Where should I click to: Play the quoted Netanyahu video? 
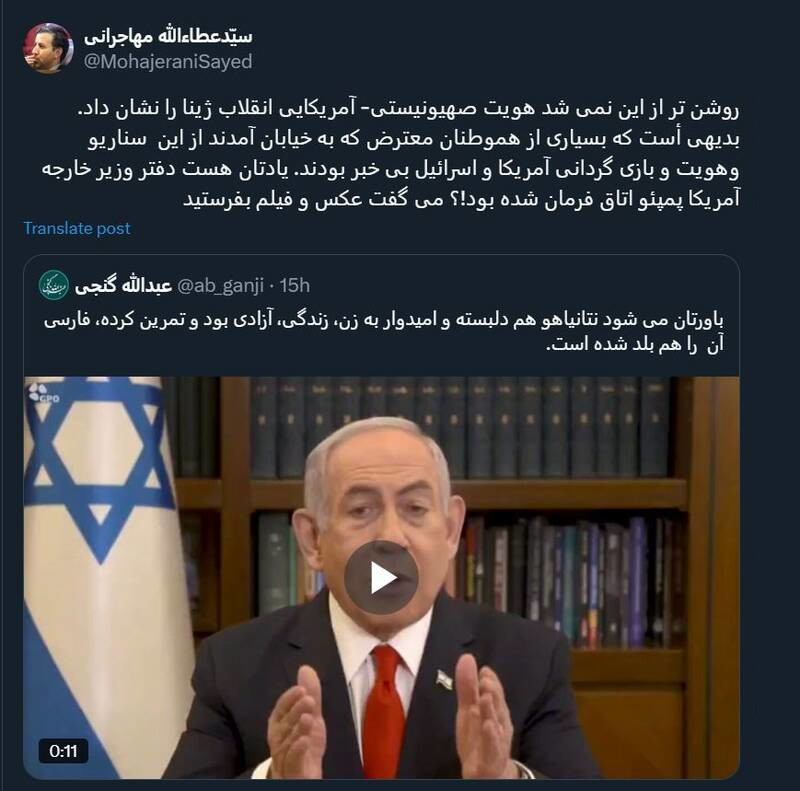coord(381,578)
